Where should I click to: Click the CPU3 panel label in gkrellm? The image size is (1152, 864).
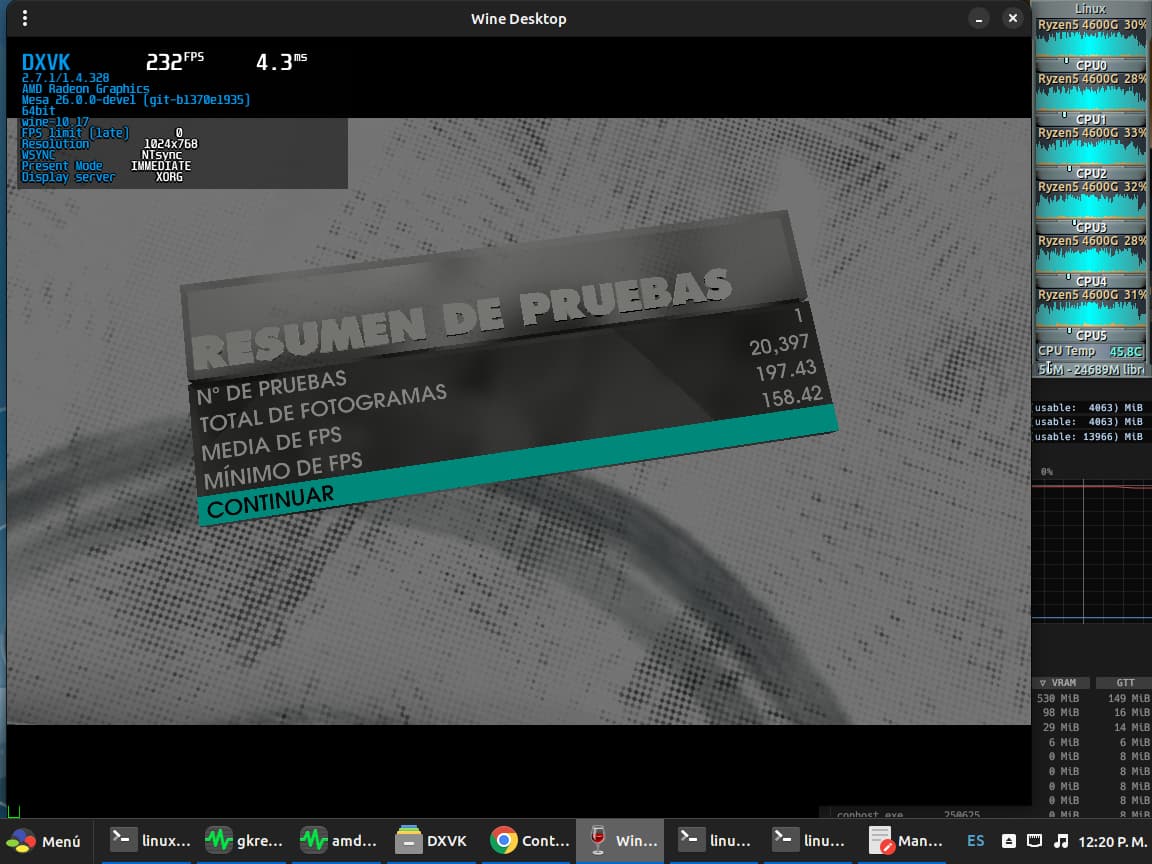pyautogui.click(x=1091, y=228)
